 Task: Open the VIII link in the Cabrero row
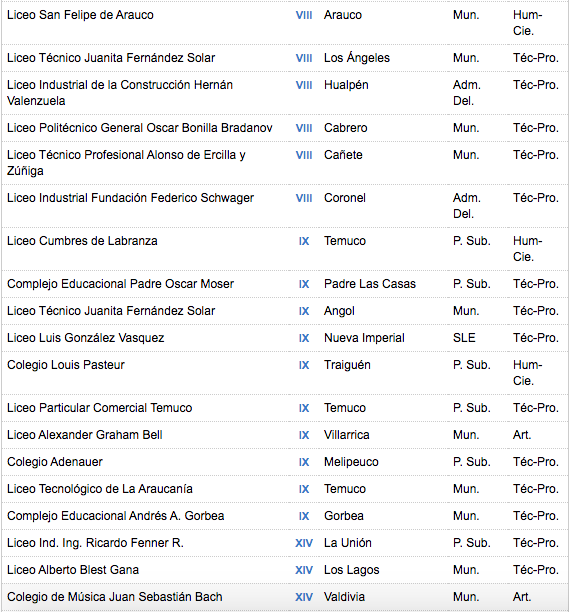304,128
